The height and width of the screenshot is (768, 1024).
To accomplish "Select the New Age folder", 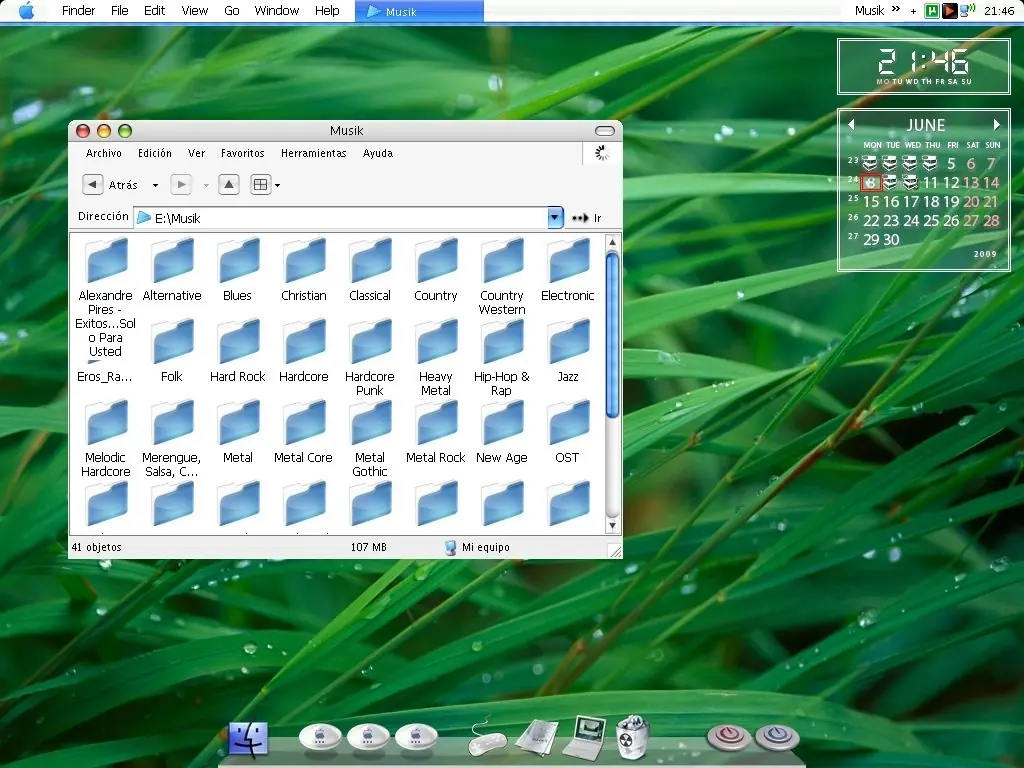I will pos(502,432).
